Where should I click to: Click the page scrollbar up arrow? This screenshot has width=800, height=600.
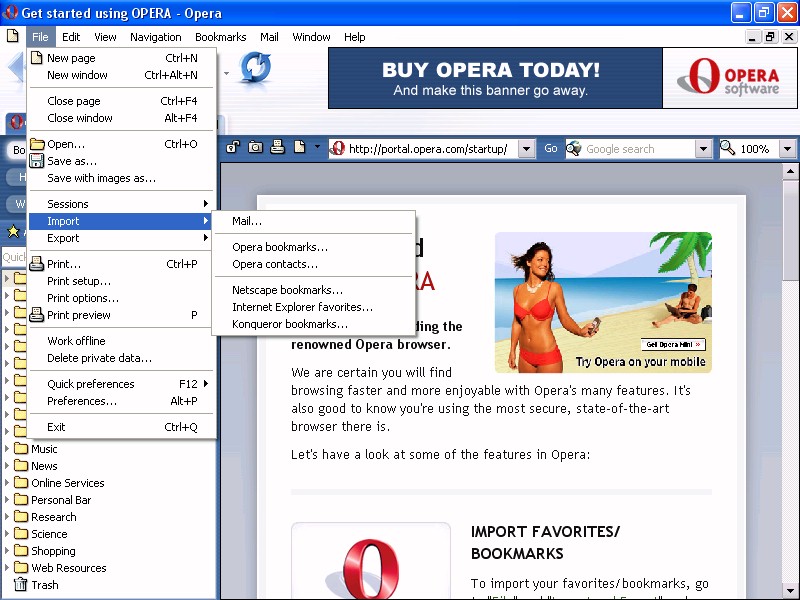coord(790,171)
